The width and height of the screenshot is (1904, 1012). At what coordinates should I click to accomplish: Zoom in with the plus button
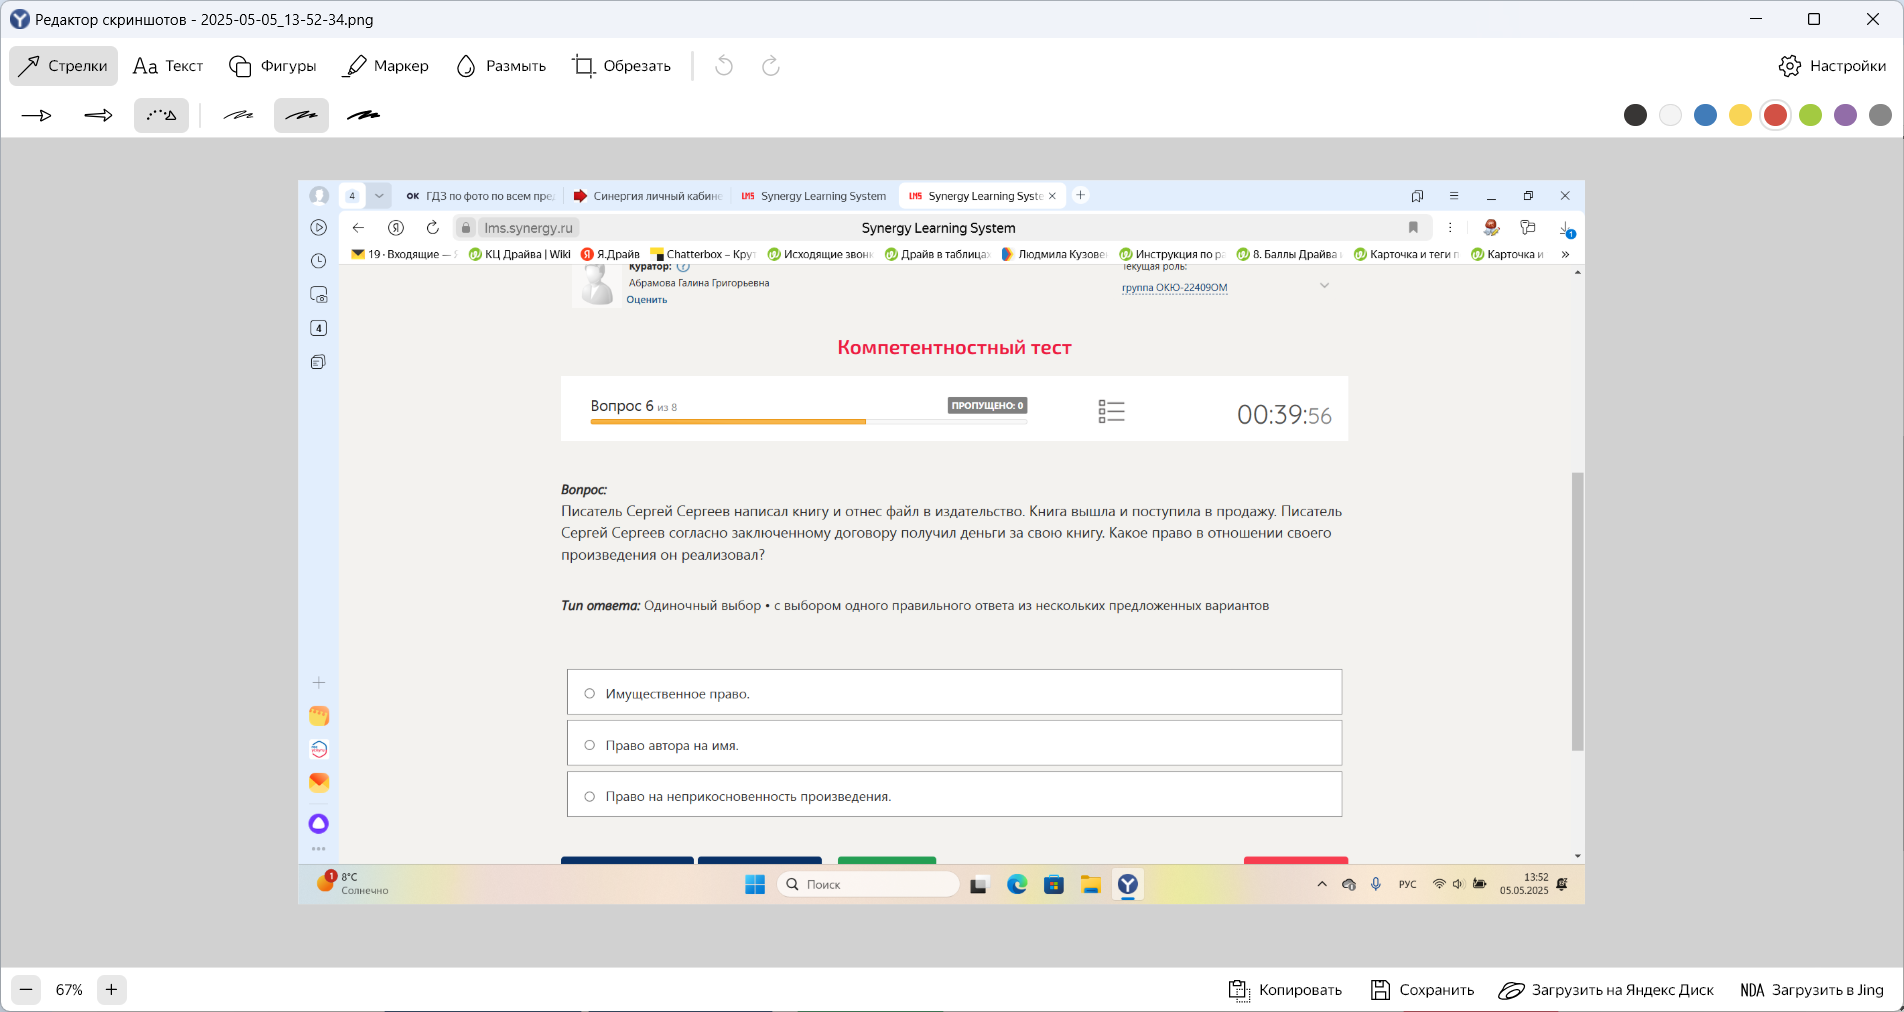(111, 990)
